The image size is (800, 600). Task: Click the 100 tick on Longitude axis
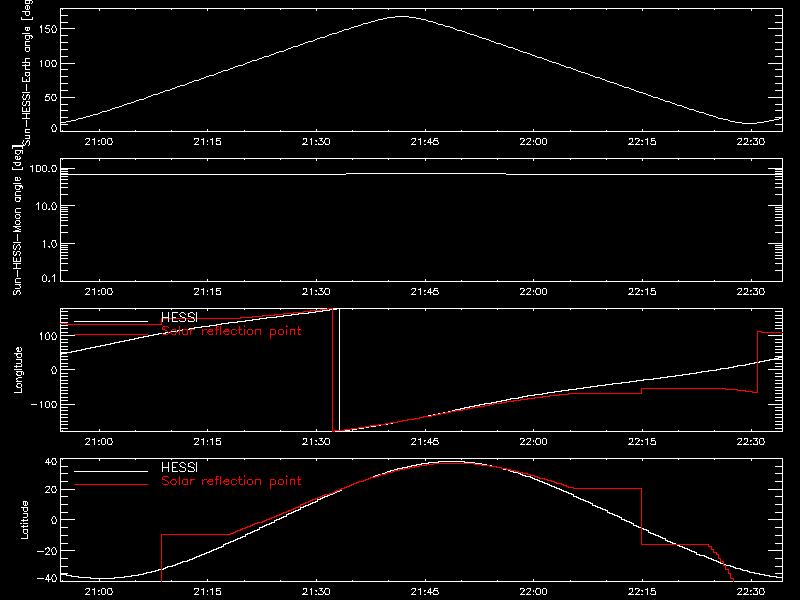pyautogui.click(x=48, y=336)
